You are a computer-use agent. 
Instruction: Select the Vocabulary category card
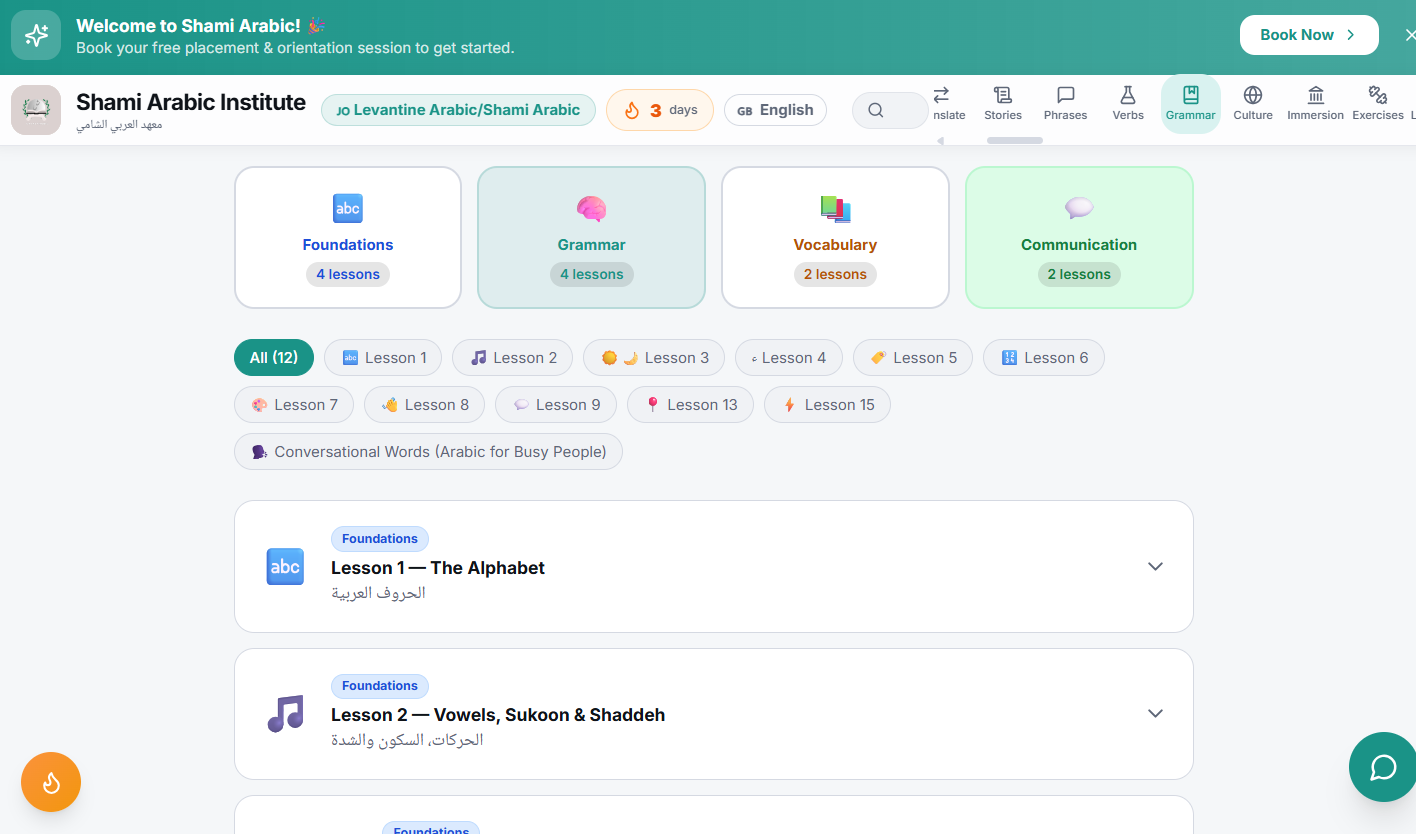pos(835,237)
